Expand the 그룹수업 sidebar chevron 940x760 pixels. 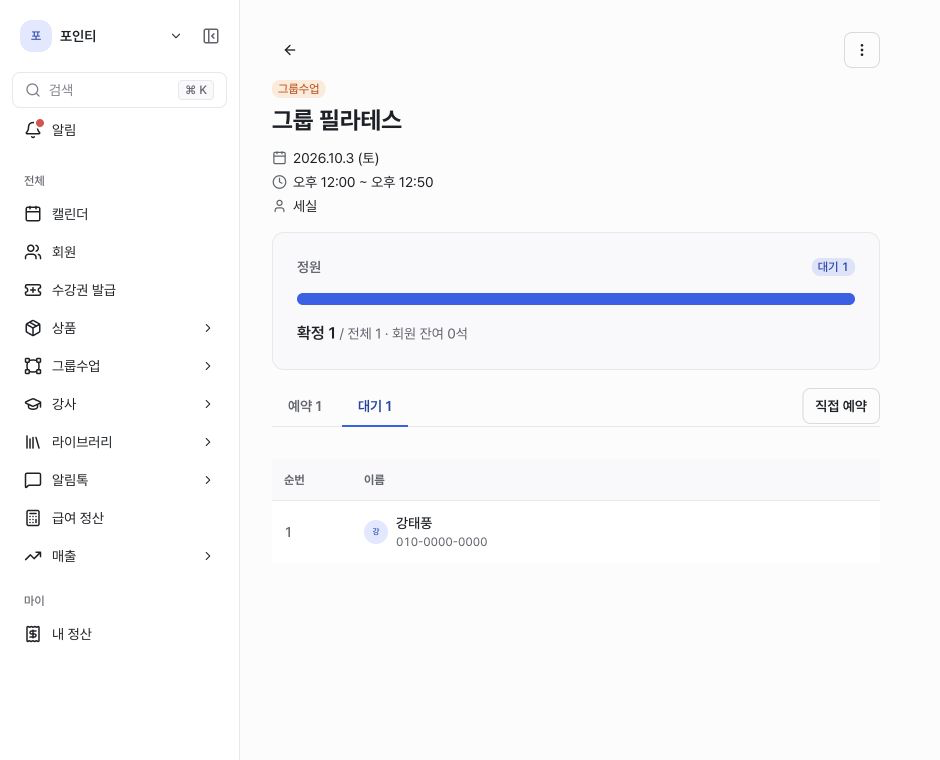pyautogui.click(x=207, y=366)
